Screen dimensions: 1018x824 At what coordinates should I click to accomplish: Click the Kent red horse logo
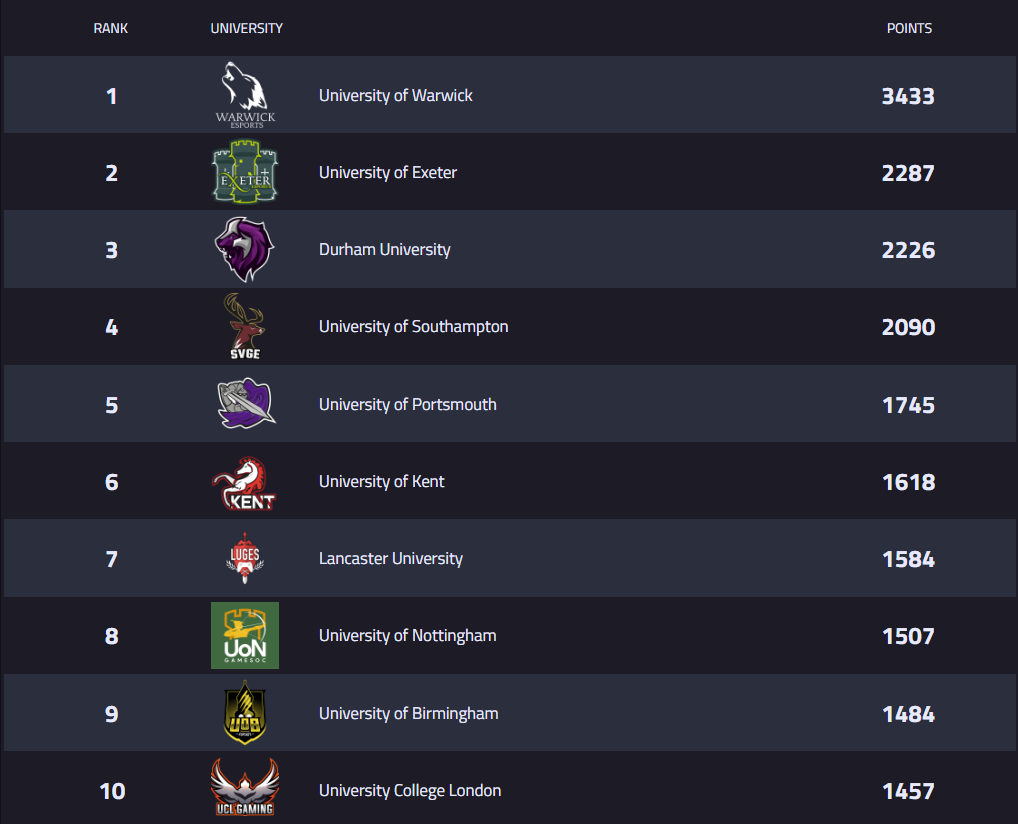pos(245,482)
